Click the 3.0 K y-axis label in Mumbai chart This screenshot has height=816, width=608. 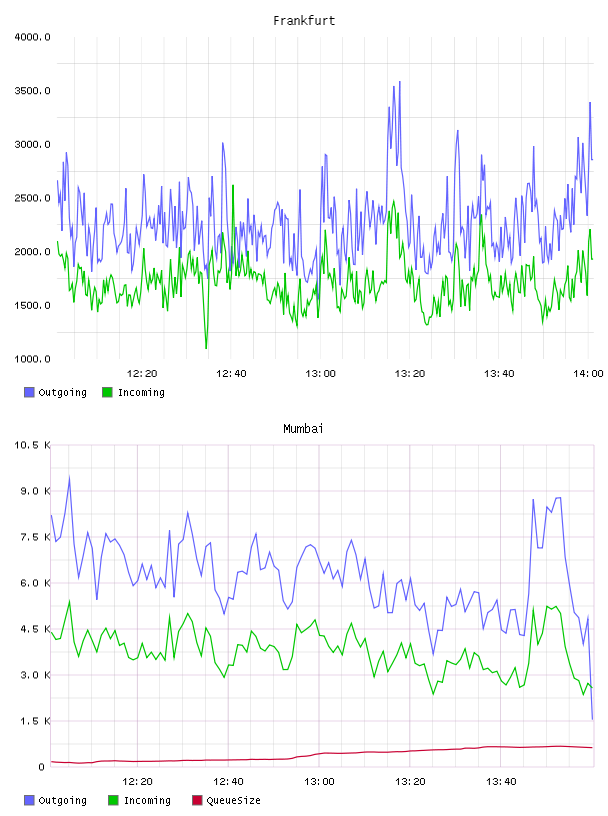(x=35, y=674)
